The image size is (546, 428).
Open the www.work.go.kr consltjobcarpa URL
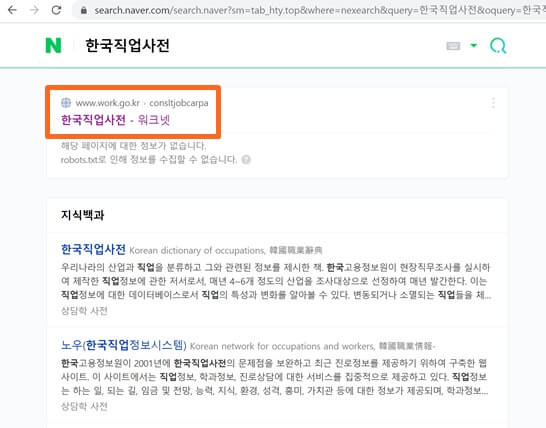142,103
